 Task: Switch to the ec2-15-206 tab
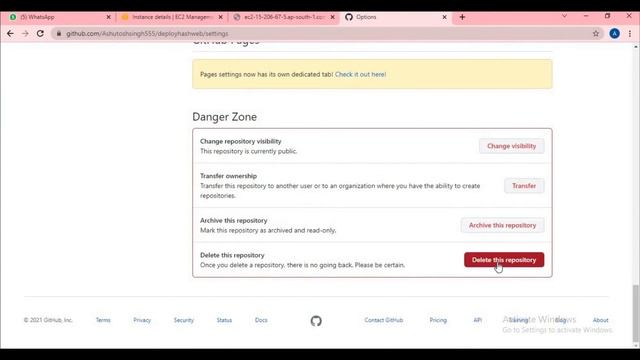pos(284,17)
